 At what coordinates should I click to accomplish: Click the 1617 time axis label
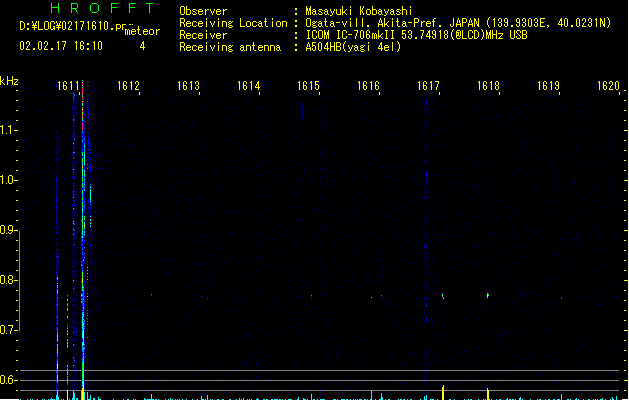pos(428,86)
